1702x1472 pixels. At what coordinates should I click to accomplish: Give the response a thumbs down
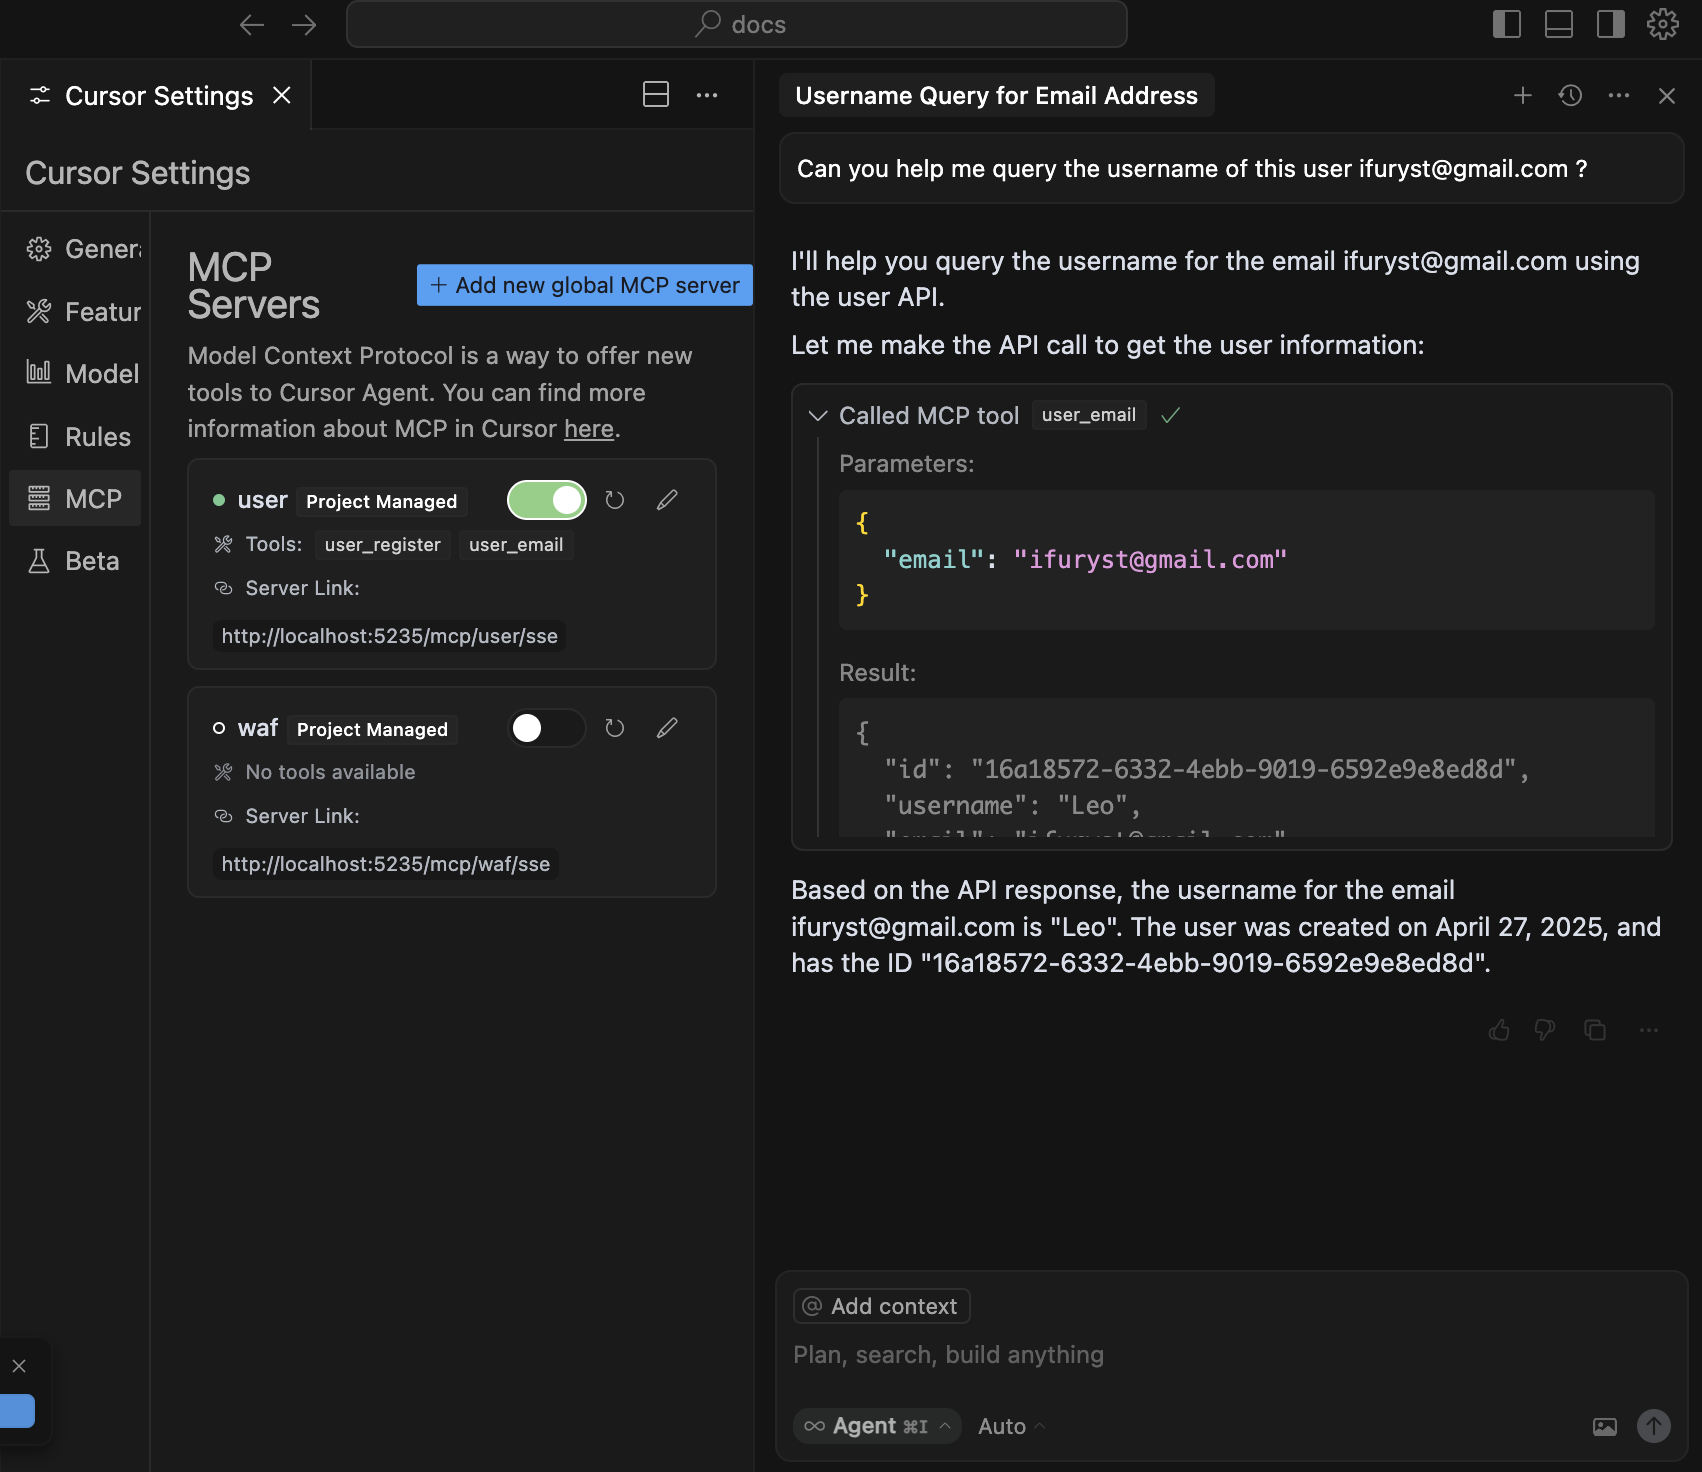(1545, 1030)
